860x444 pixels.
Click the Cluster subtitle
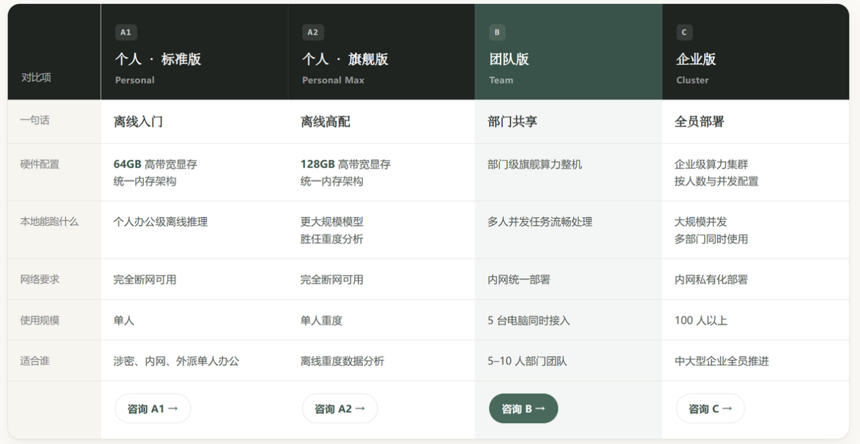[692, 80]
